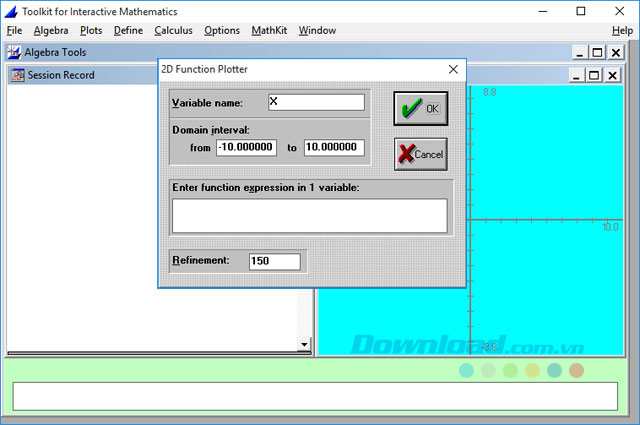Minimize the plot sub-window
This screenshot has width=640, height=425.
[x=576, y=76]
